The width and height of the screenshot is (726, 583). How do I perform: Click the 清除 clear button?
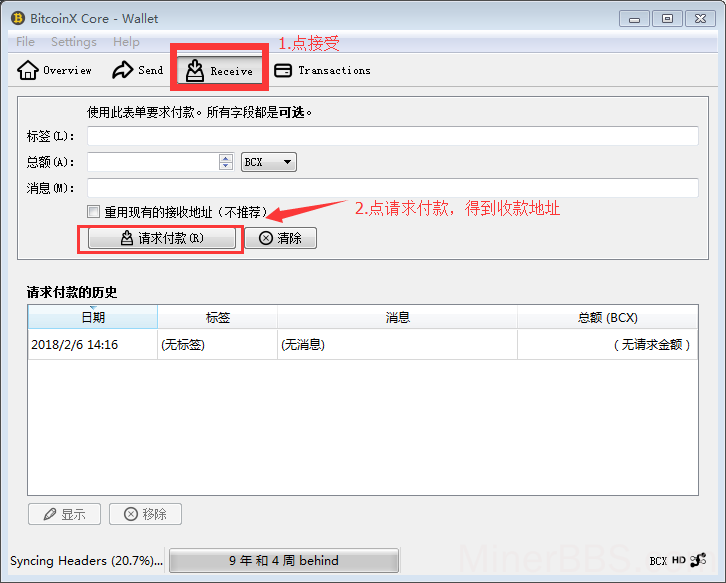pos(281,238)
